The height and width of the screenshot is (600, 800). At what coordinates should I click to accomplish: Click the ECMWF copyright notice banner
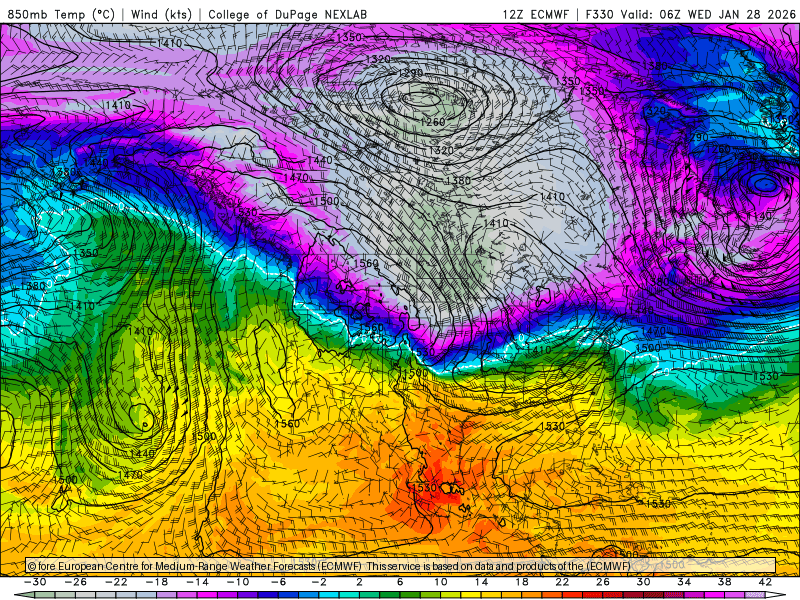(401, 566)
